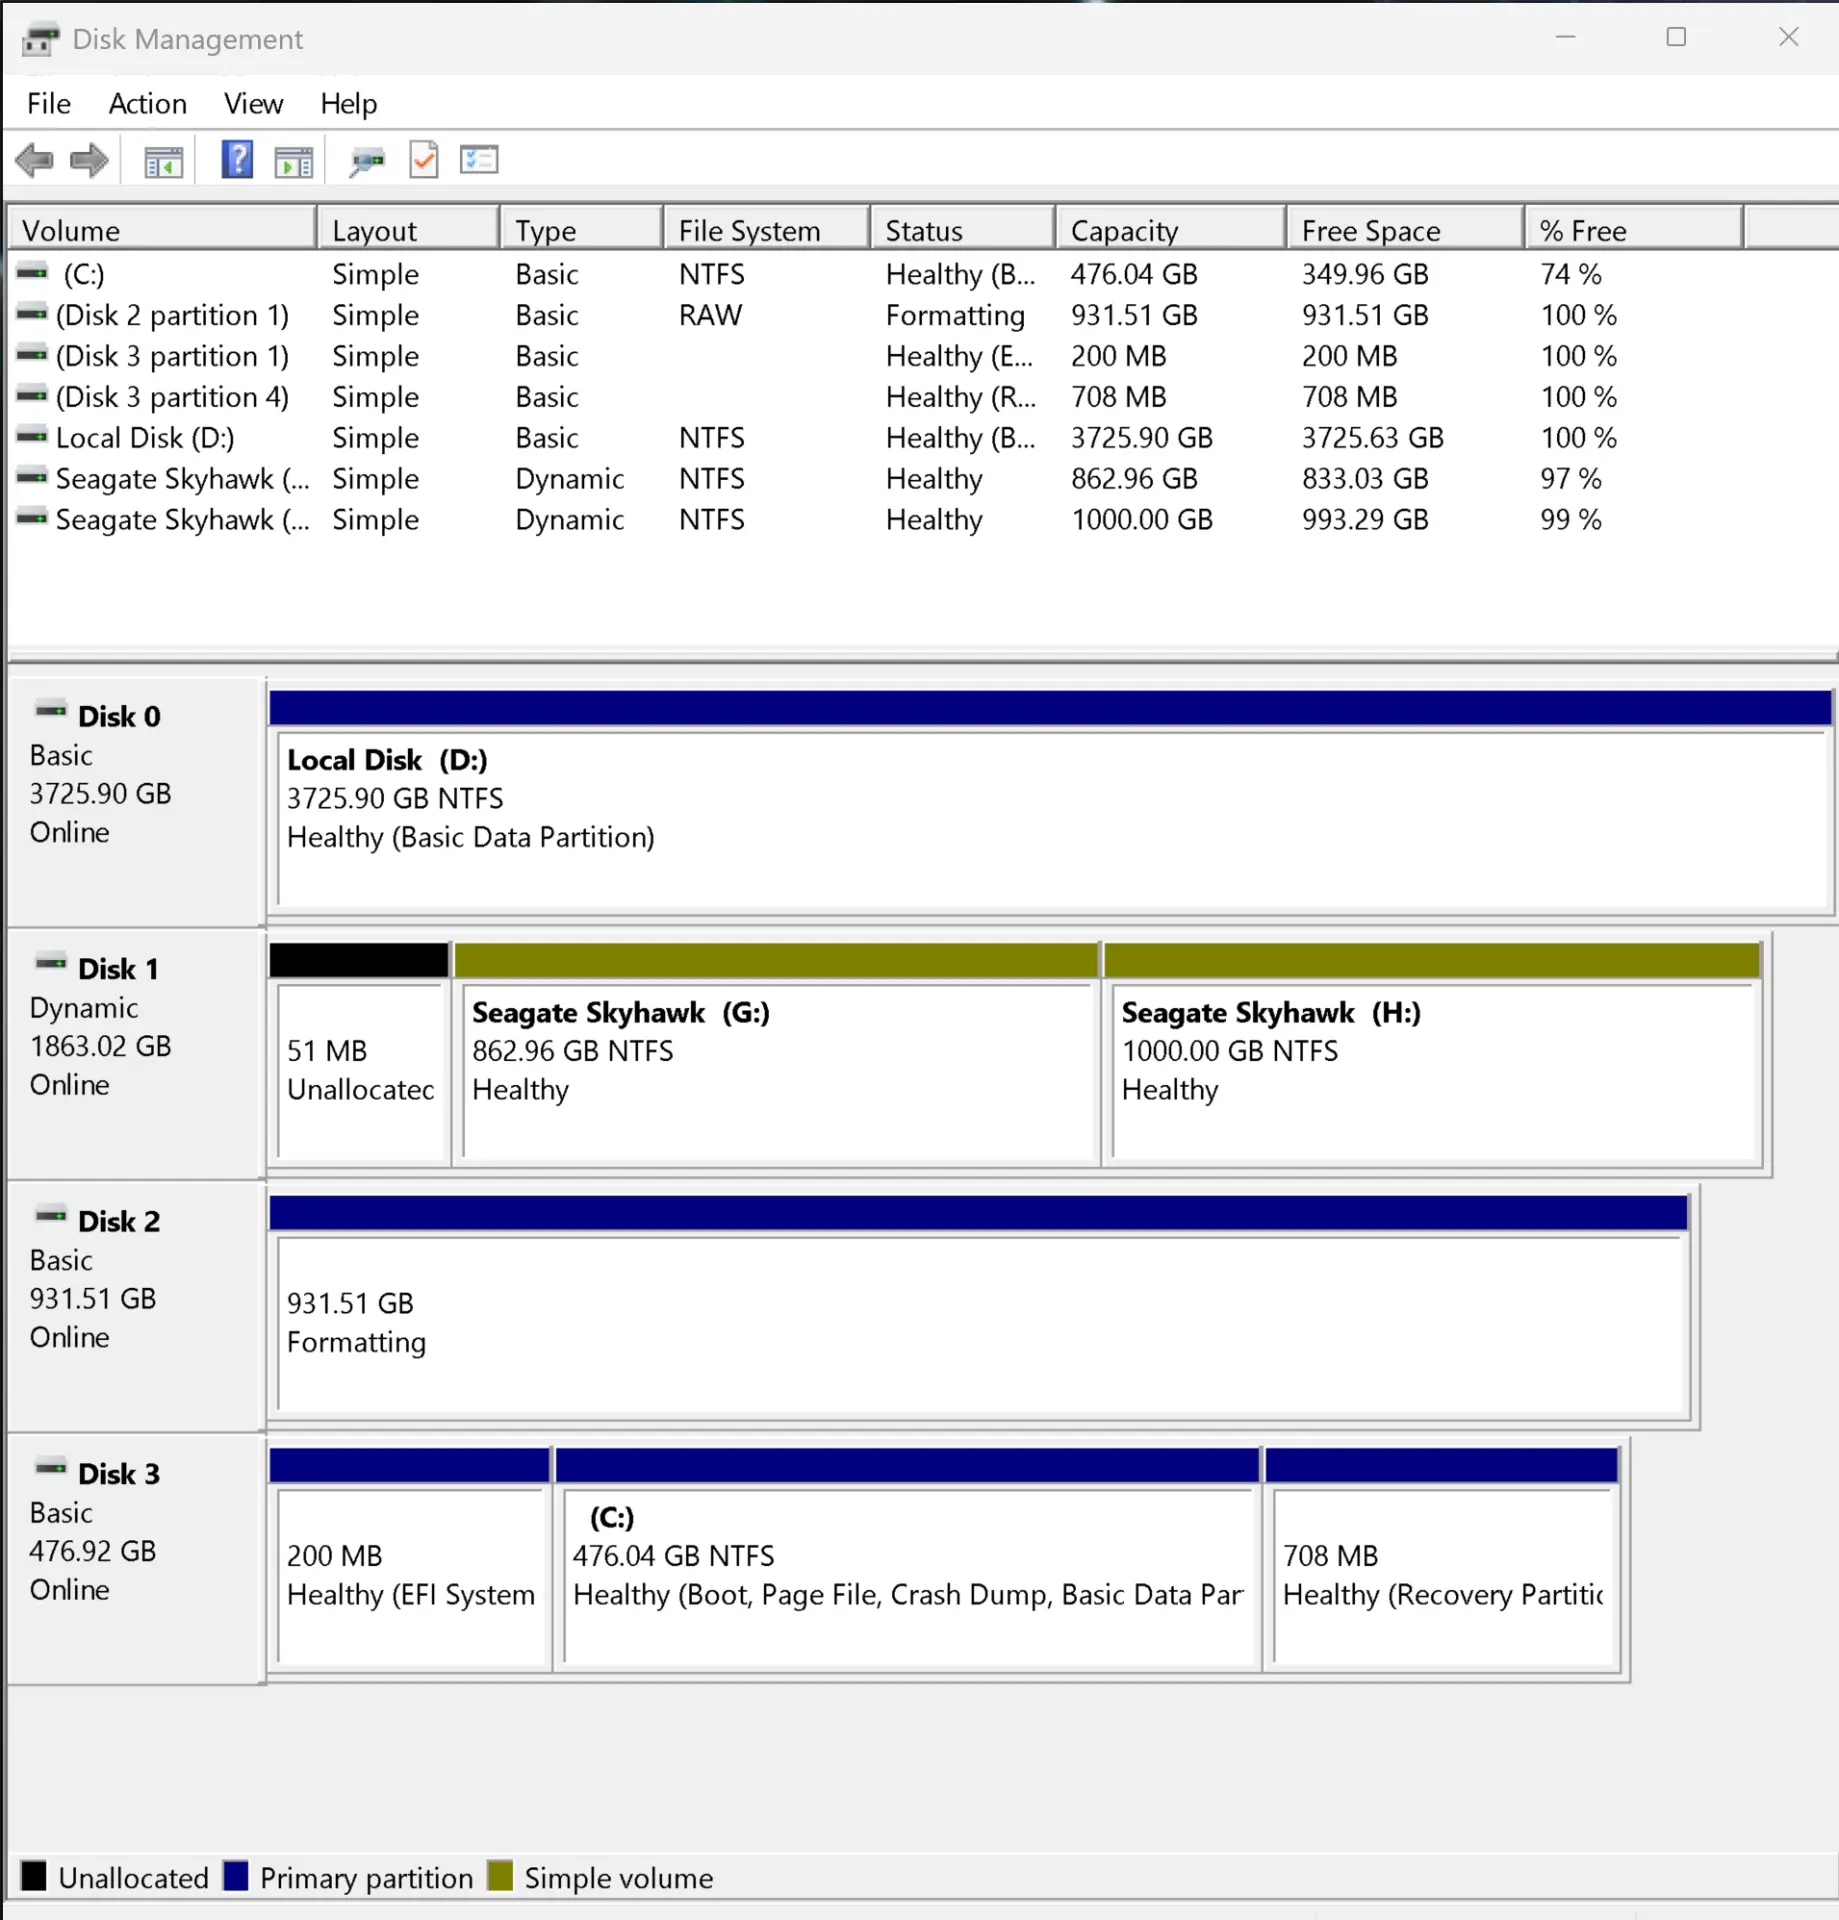Click the Forward arrow toolbar icon
The image size is (1839, 1920).
pos(89,160)
